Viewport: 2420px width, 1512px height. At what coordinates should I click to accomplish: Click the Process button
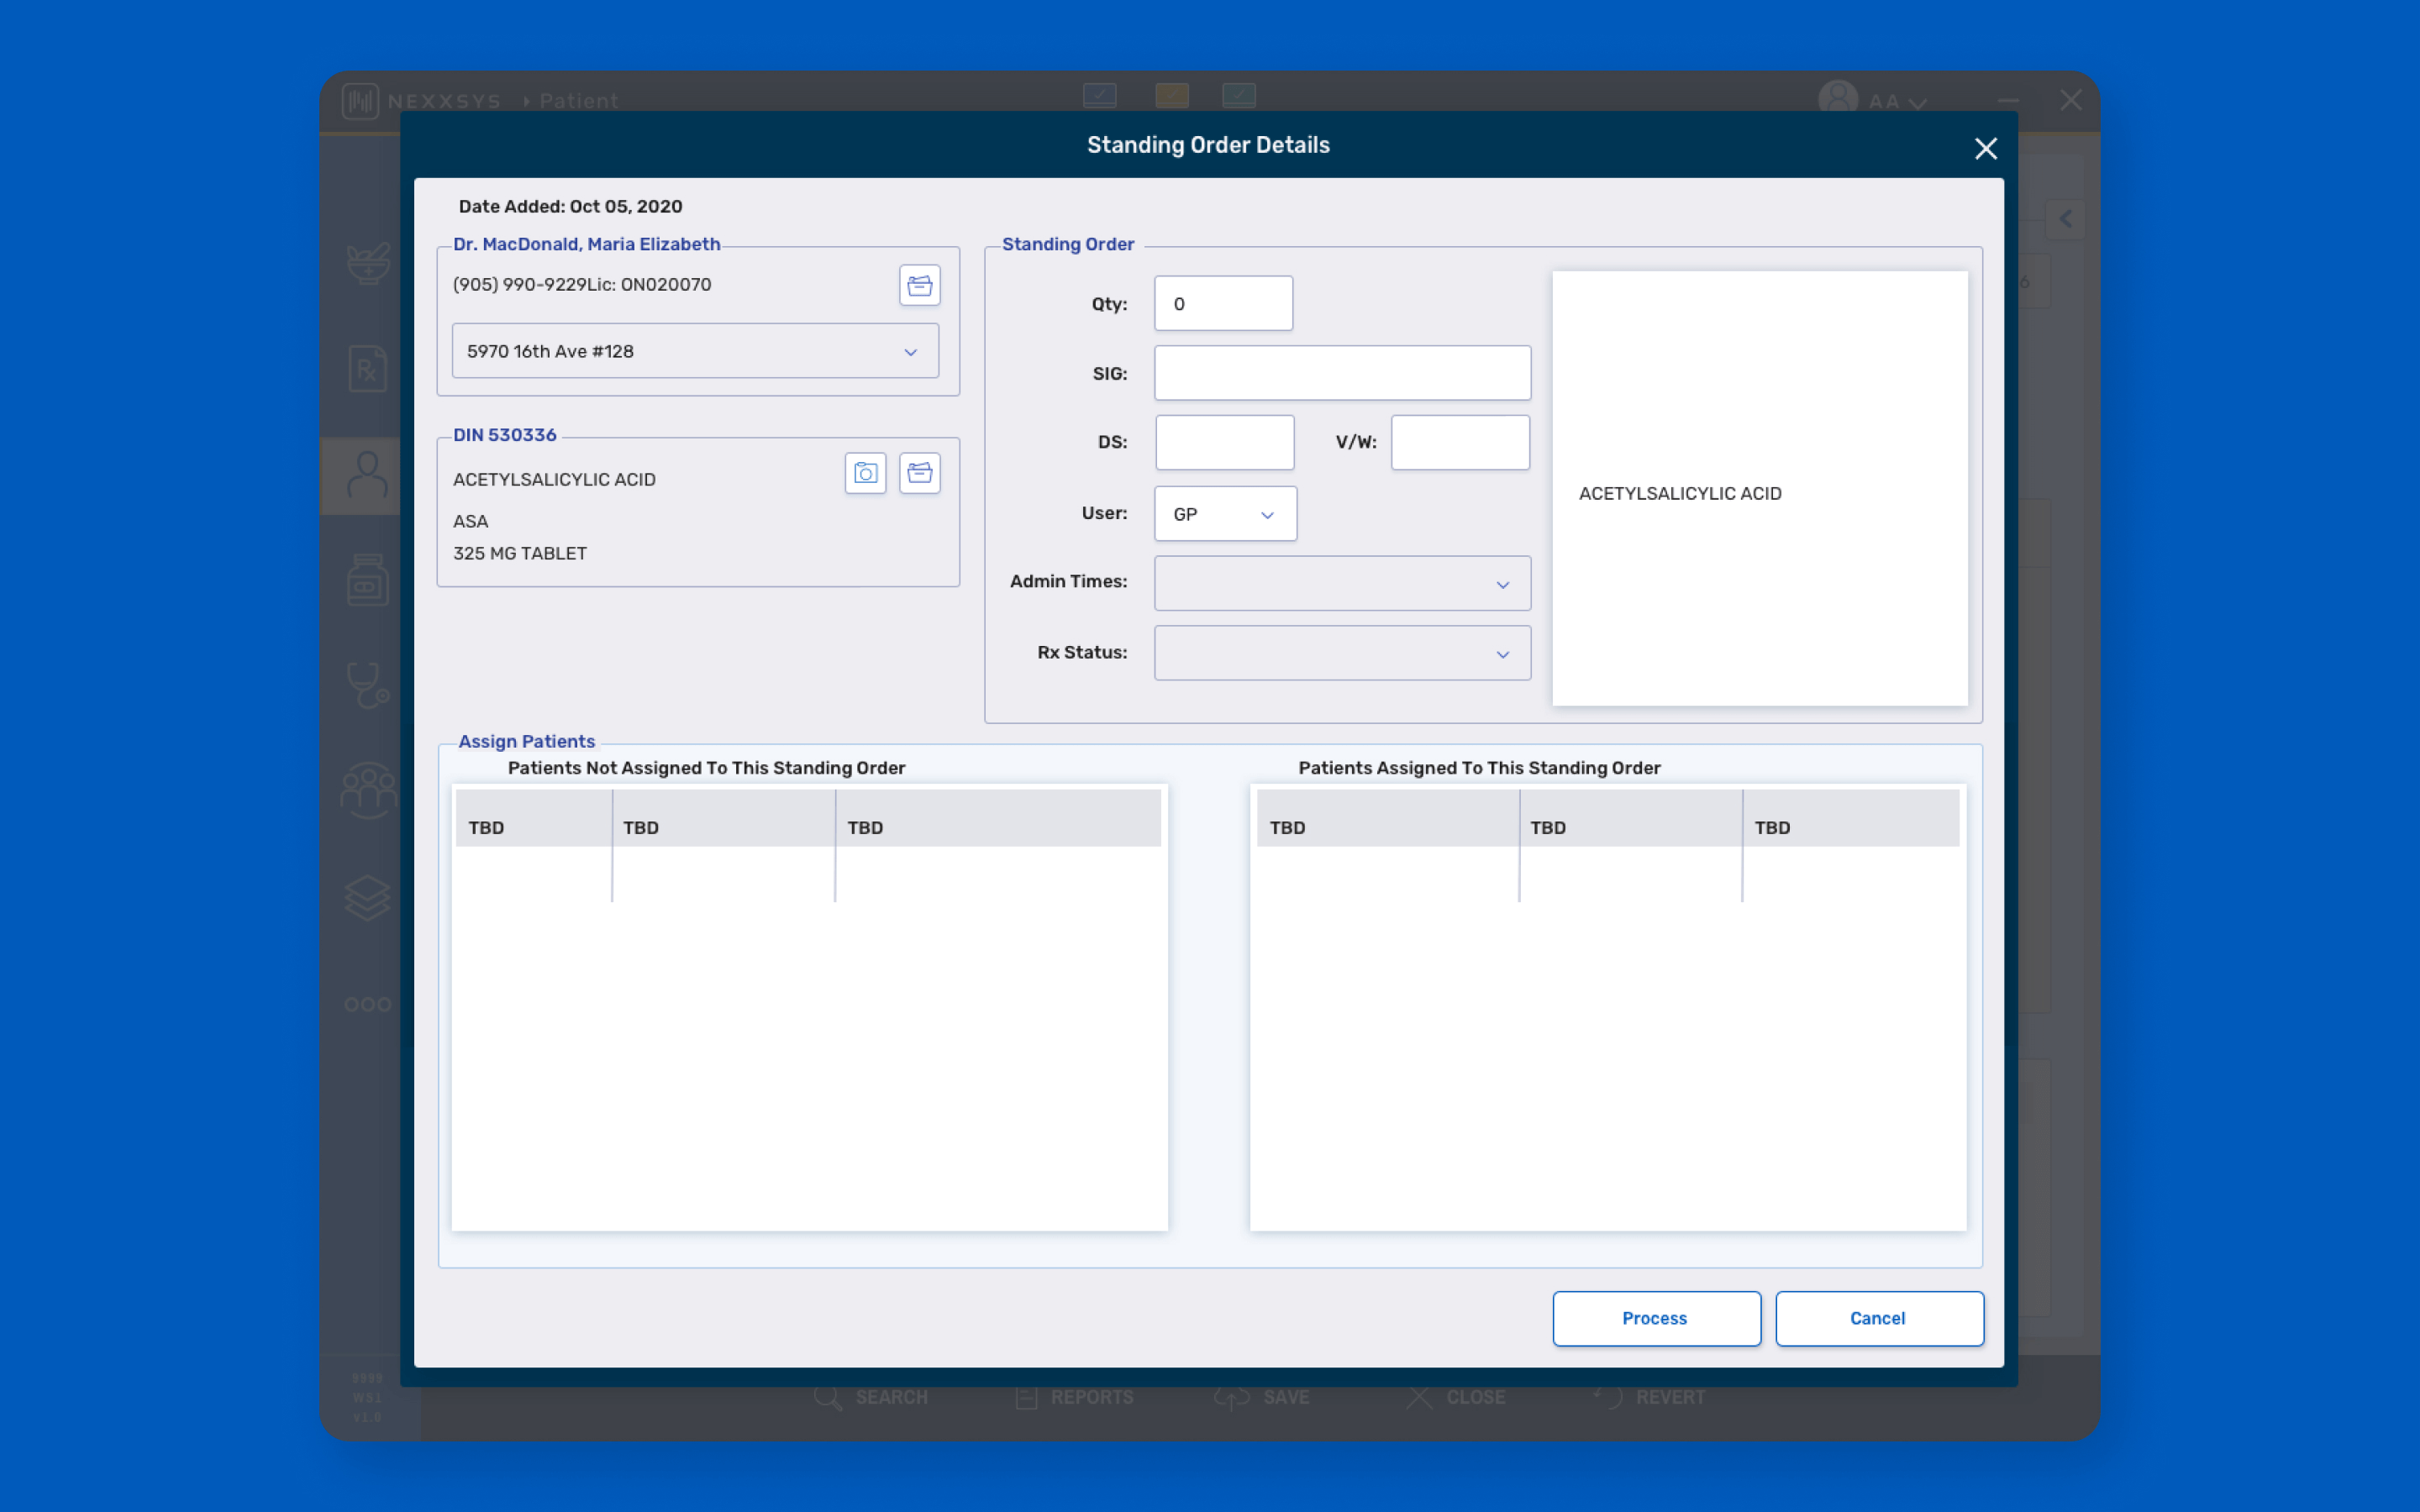1656,1318
